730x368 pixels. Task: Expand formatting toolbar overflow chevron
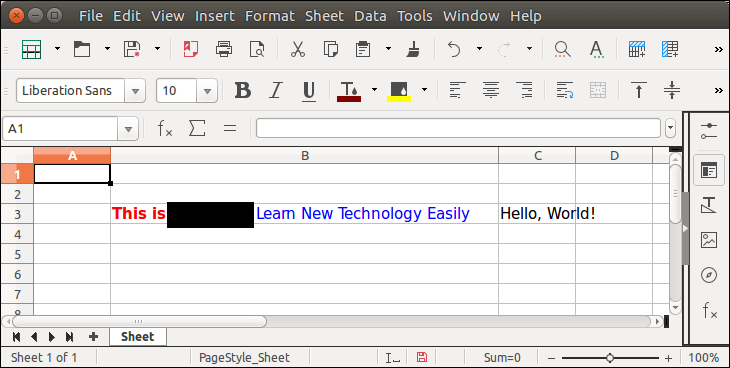[718, 90]
